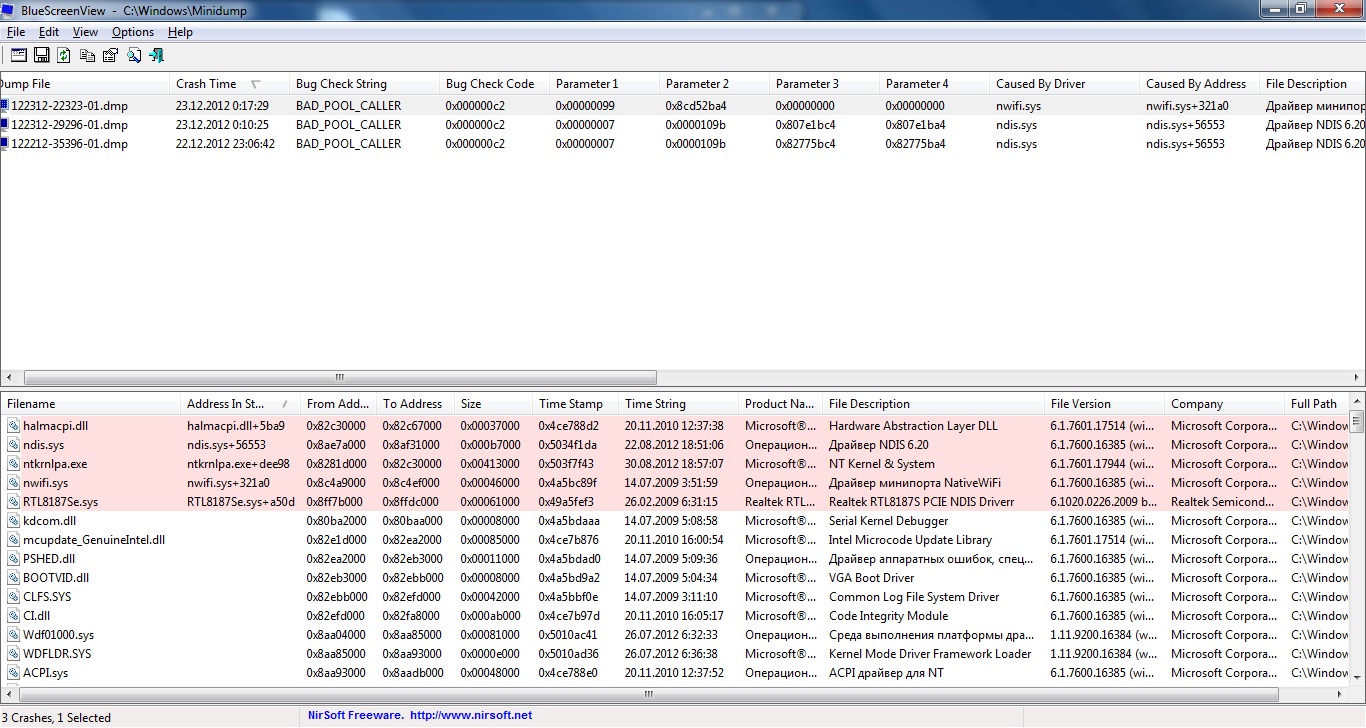Click the Save floppy disk icon
The height and width of the screenshot is (728, 1366).
coord(42,55)
